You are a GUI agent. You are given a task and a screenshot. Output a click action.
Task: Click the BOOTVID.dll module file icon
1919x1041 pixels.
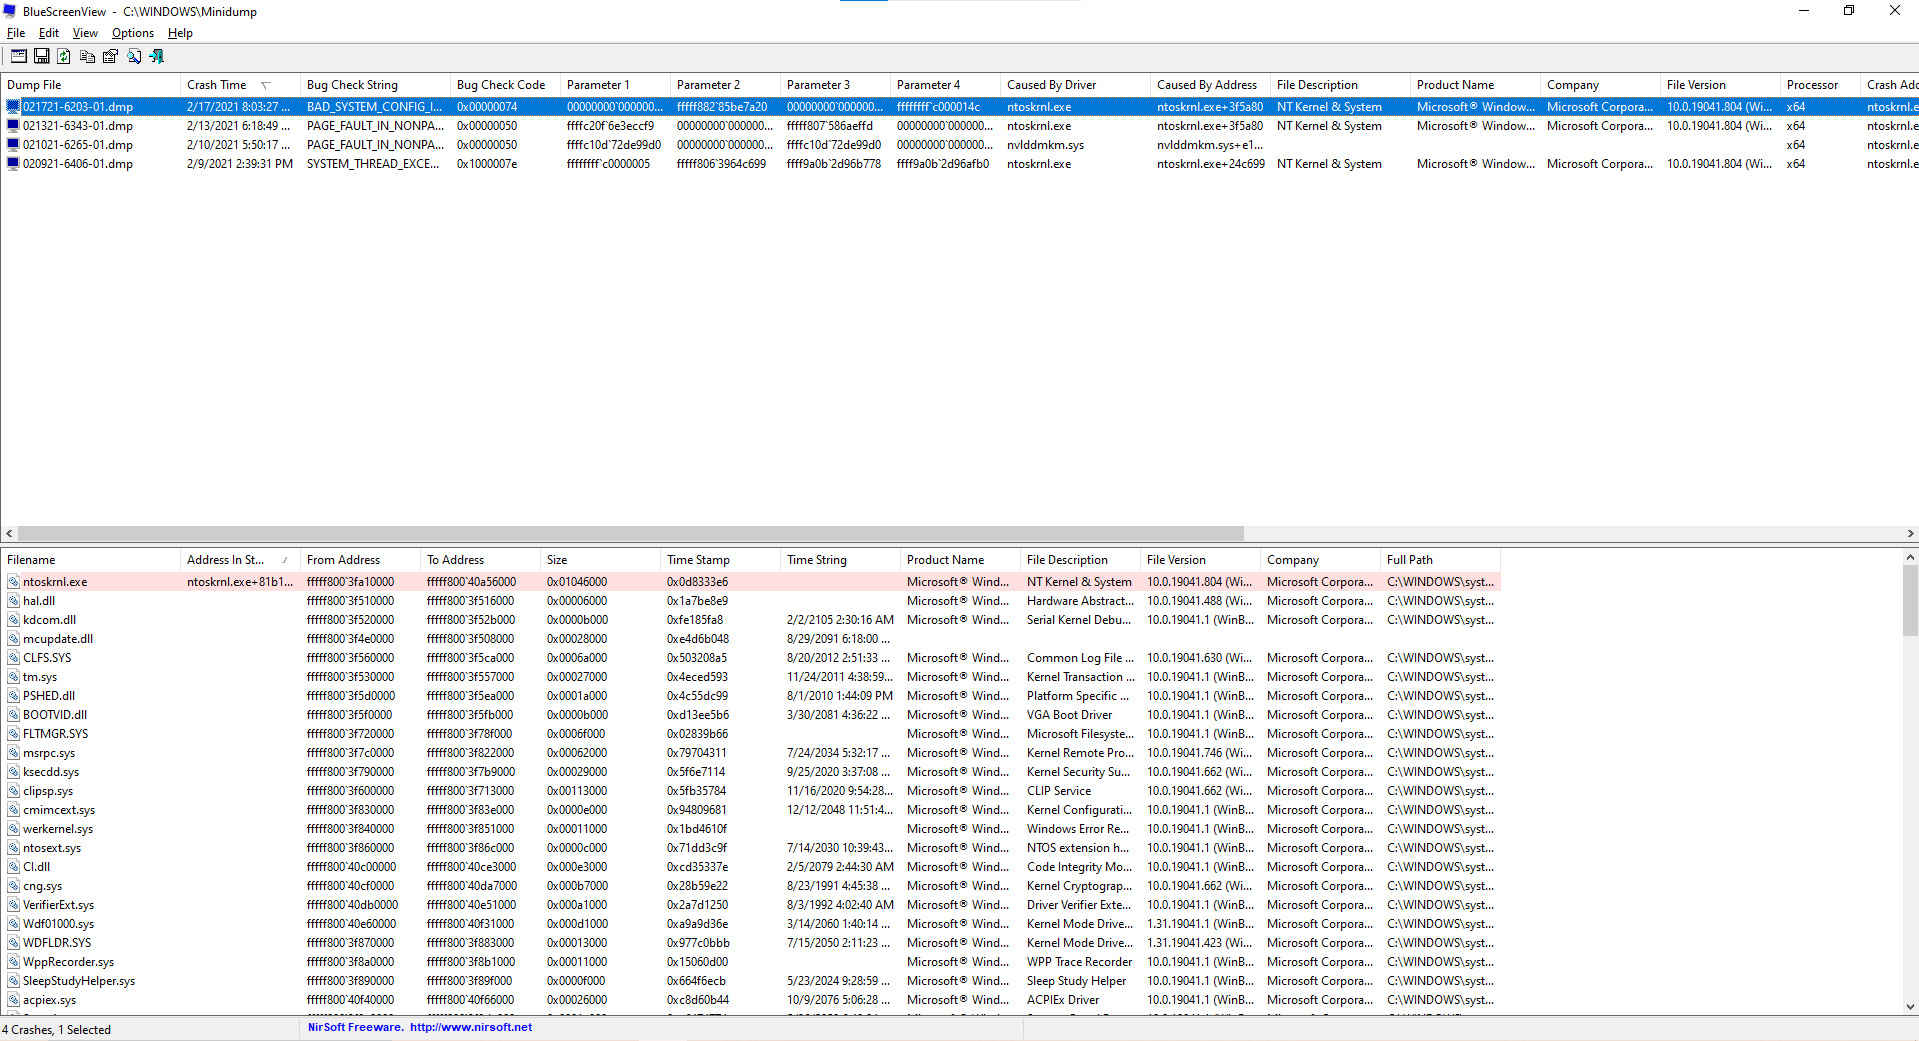14,715
